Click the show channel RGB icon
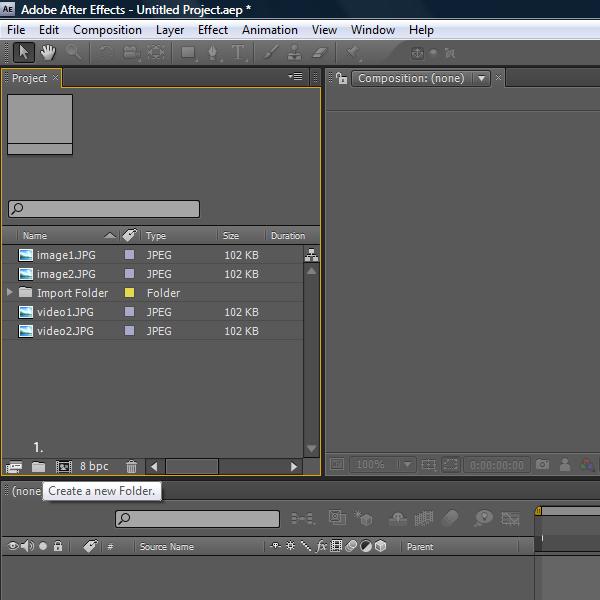Viewport: 600px width, 600px height. pyautogui.click(x=586, y=465)
